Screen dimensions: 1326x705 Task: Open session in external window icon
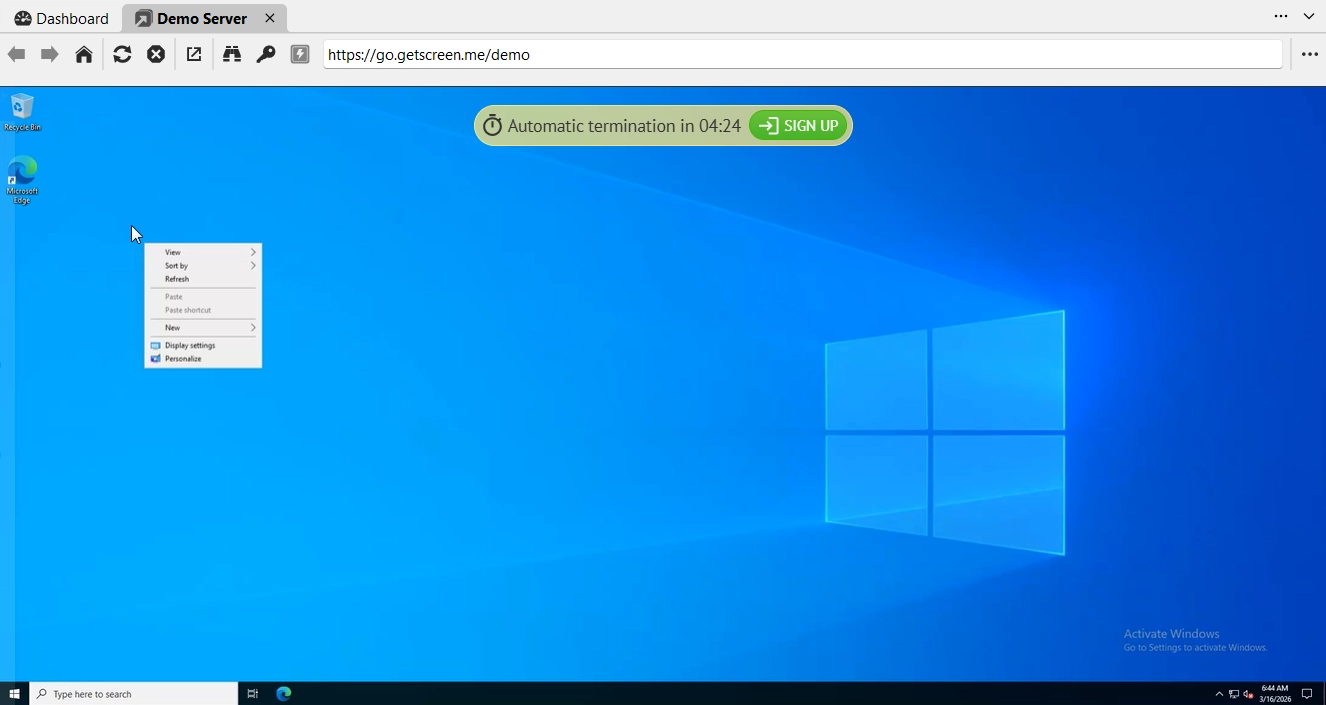tap(194, 55)
